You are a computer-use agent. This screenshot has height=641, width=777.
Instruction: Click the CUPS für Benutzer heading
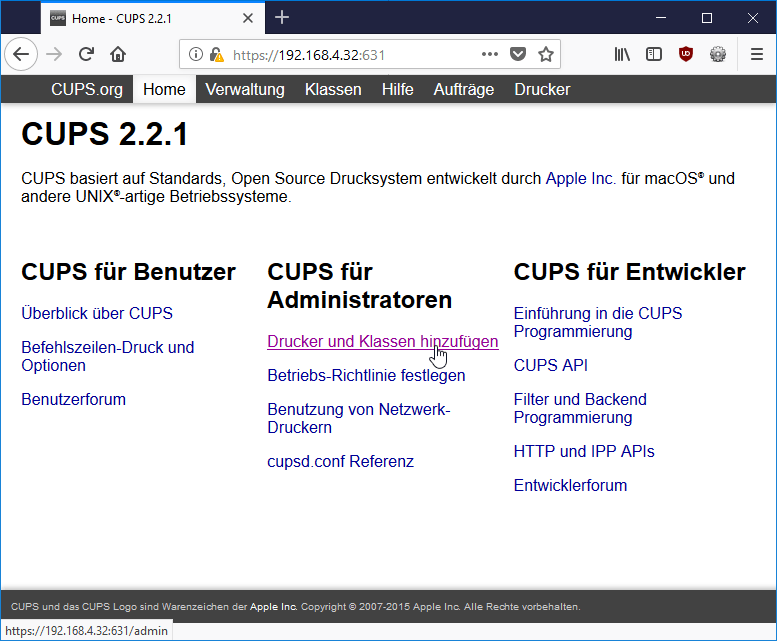tap(128, 271)
